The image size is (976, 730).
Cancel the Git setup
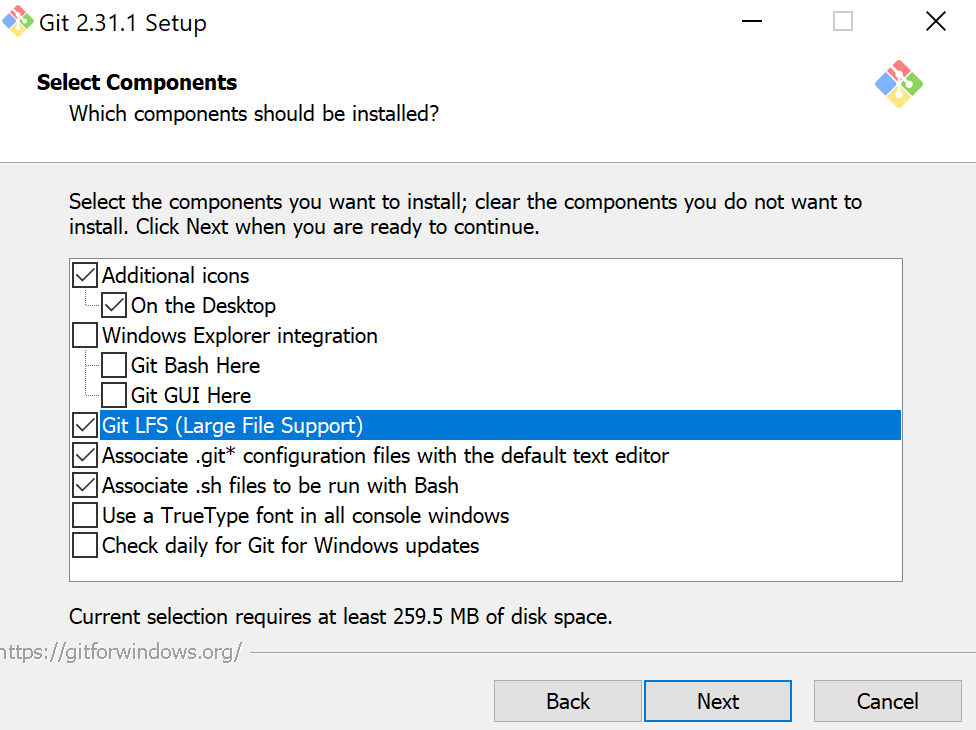[x=888, y=701]
